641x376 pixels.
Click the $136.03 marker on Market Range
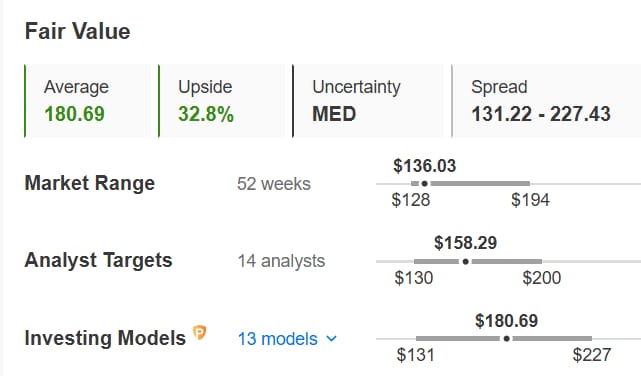(424, 184)
